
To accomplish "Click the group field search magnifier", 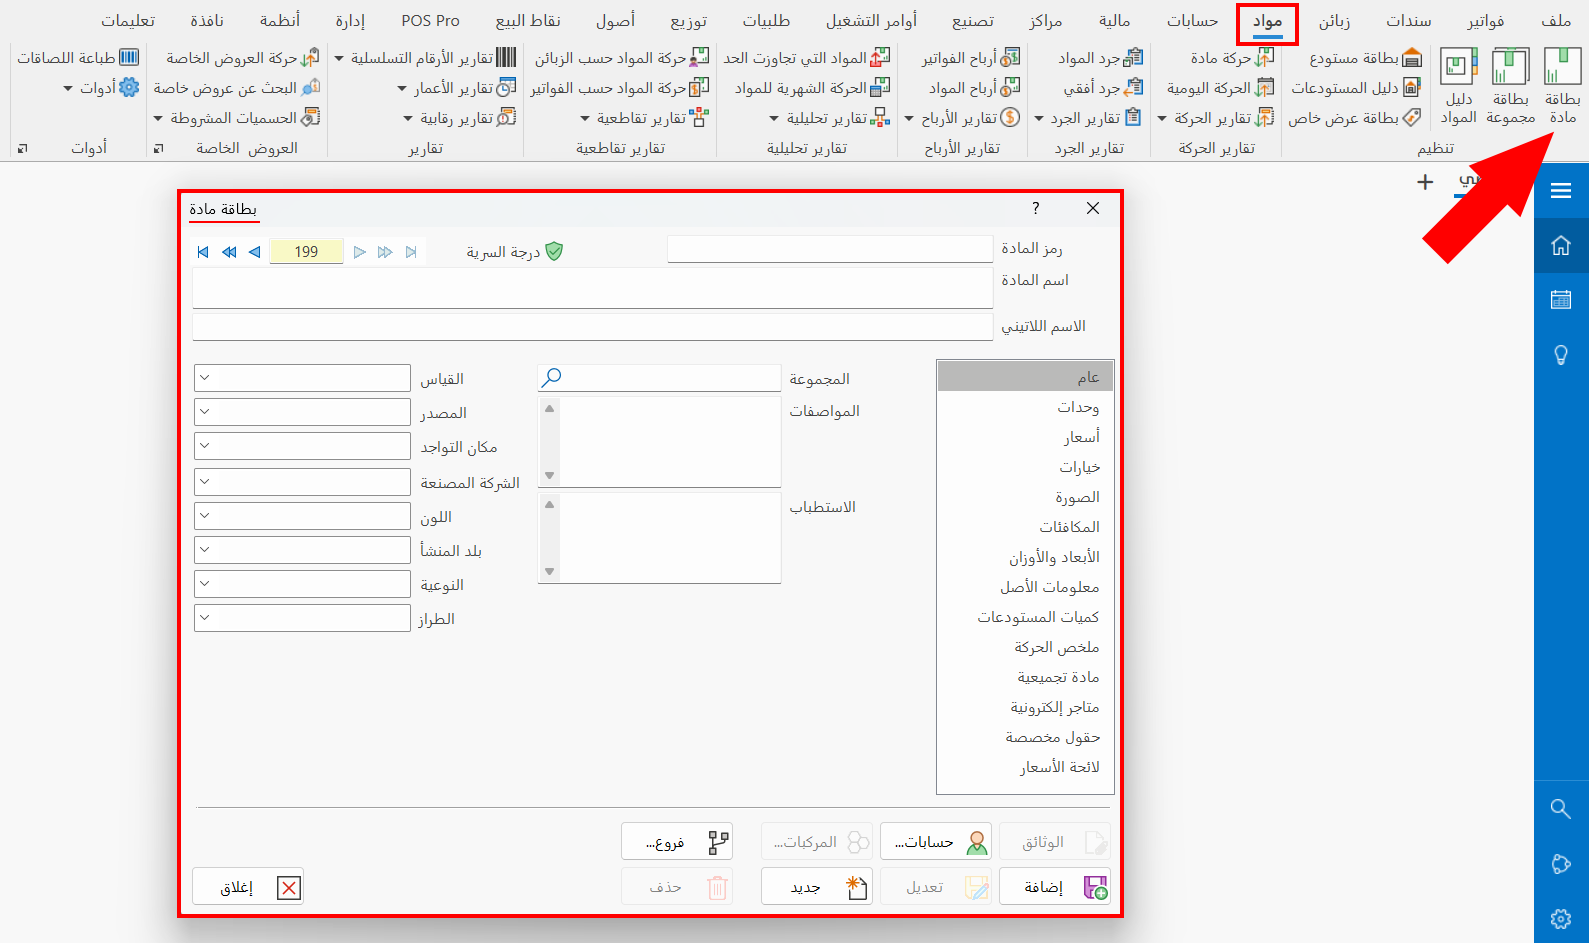I will click(x=551, y=377).
